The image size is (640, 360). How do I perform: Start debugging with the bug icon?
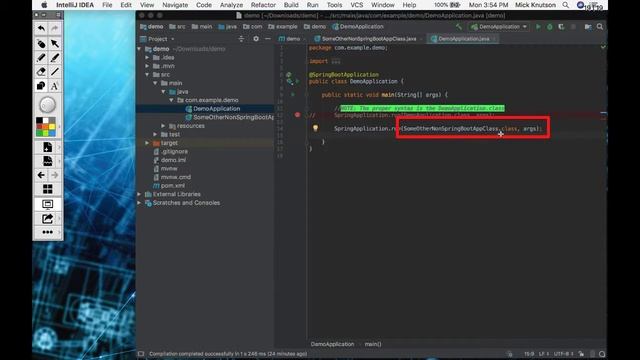click(550, 27)
